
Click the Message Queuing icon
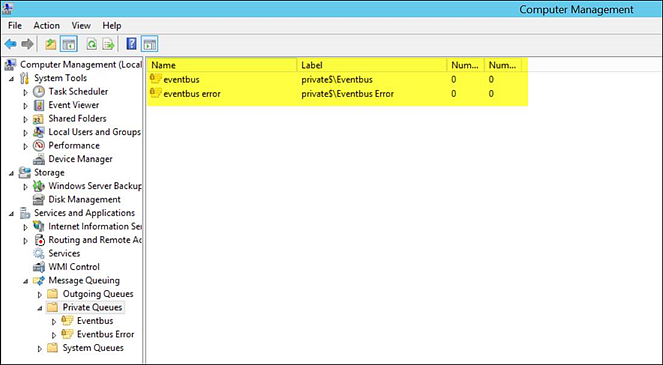(39, 280)
